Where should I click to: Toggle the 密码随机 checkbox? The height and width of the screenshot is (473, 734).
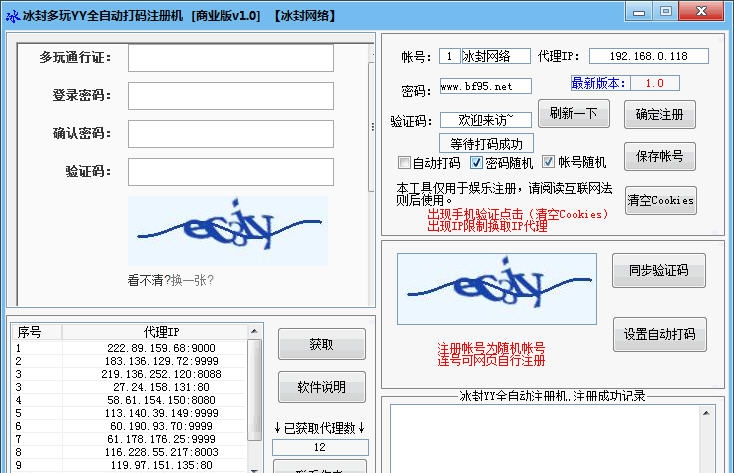click(476, 163)
